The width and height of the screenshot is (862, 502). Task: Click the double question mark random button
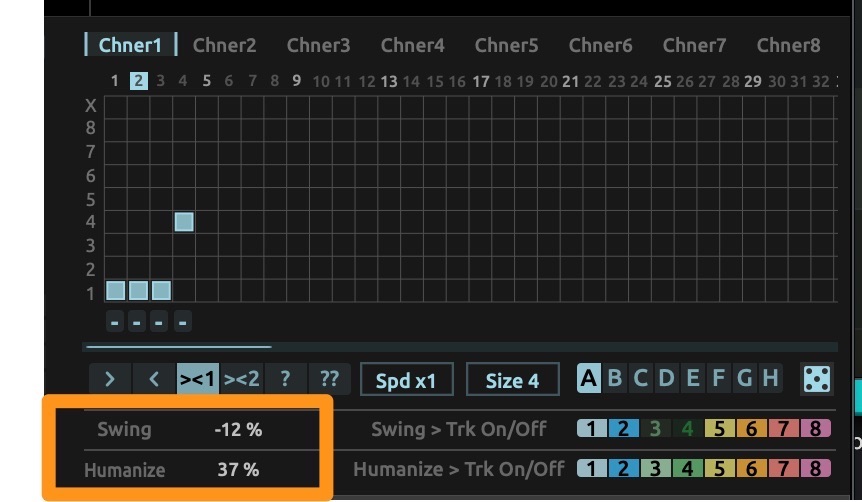(329, 380)
